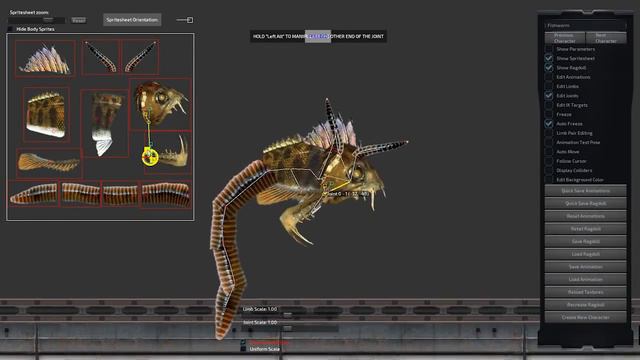This screenshot has width=640, height=360.
Task: Click Reset Ragdoll button
Action: coord(586,229)
